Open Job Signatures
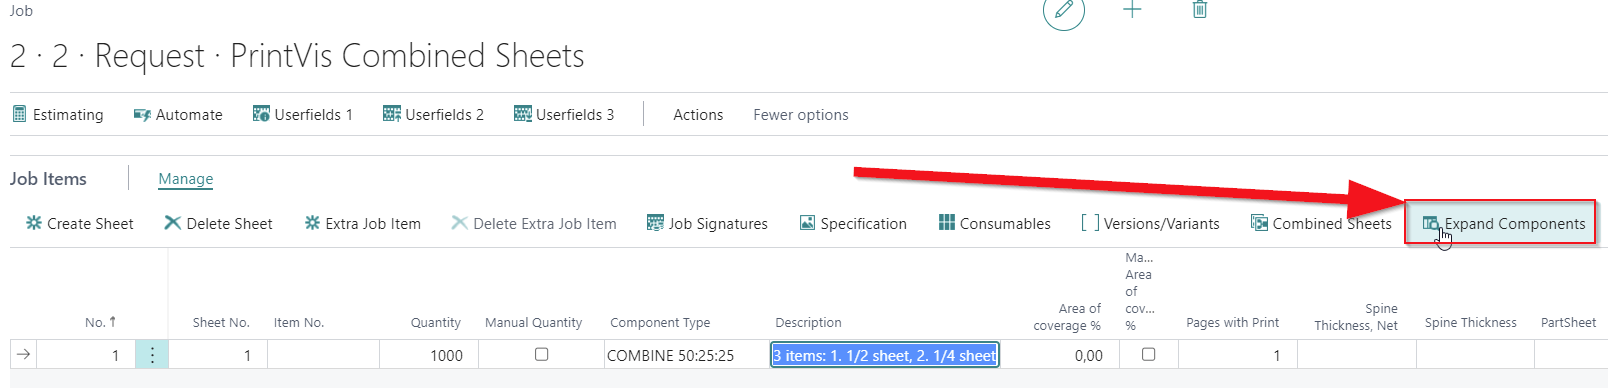The width and height of the screenshot is (1608, 388). click(707, 223)
